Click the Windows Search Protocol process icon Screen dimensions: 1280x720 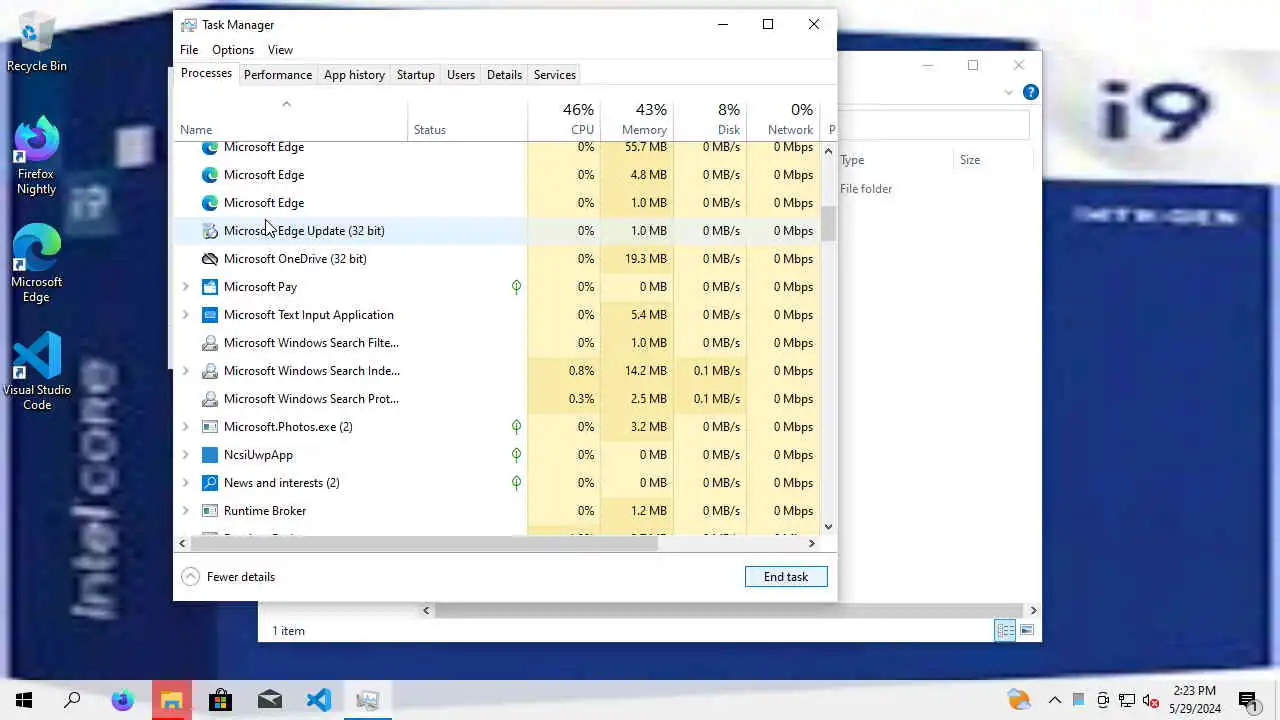(210, 399)
